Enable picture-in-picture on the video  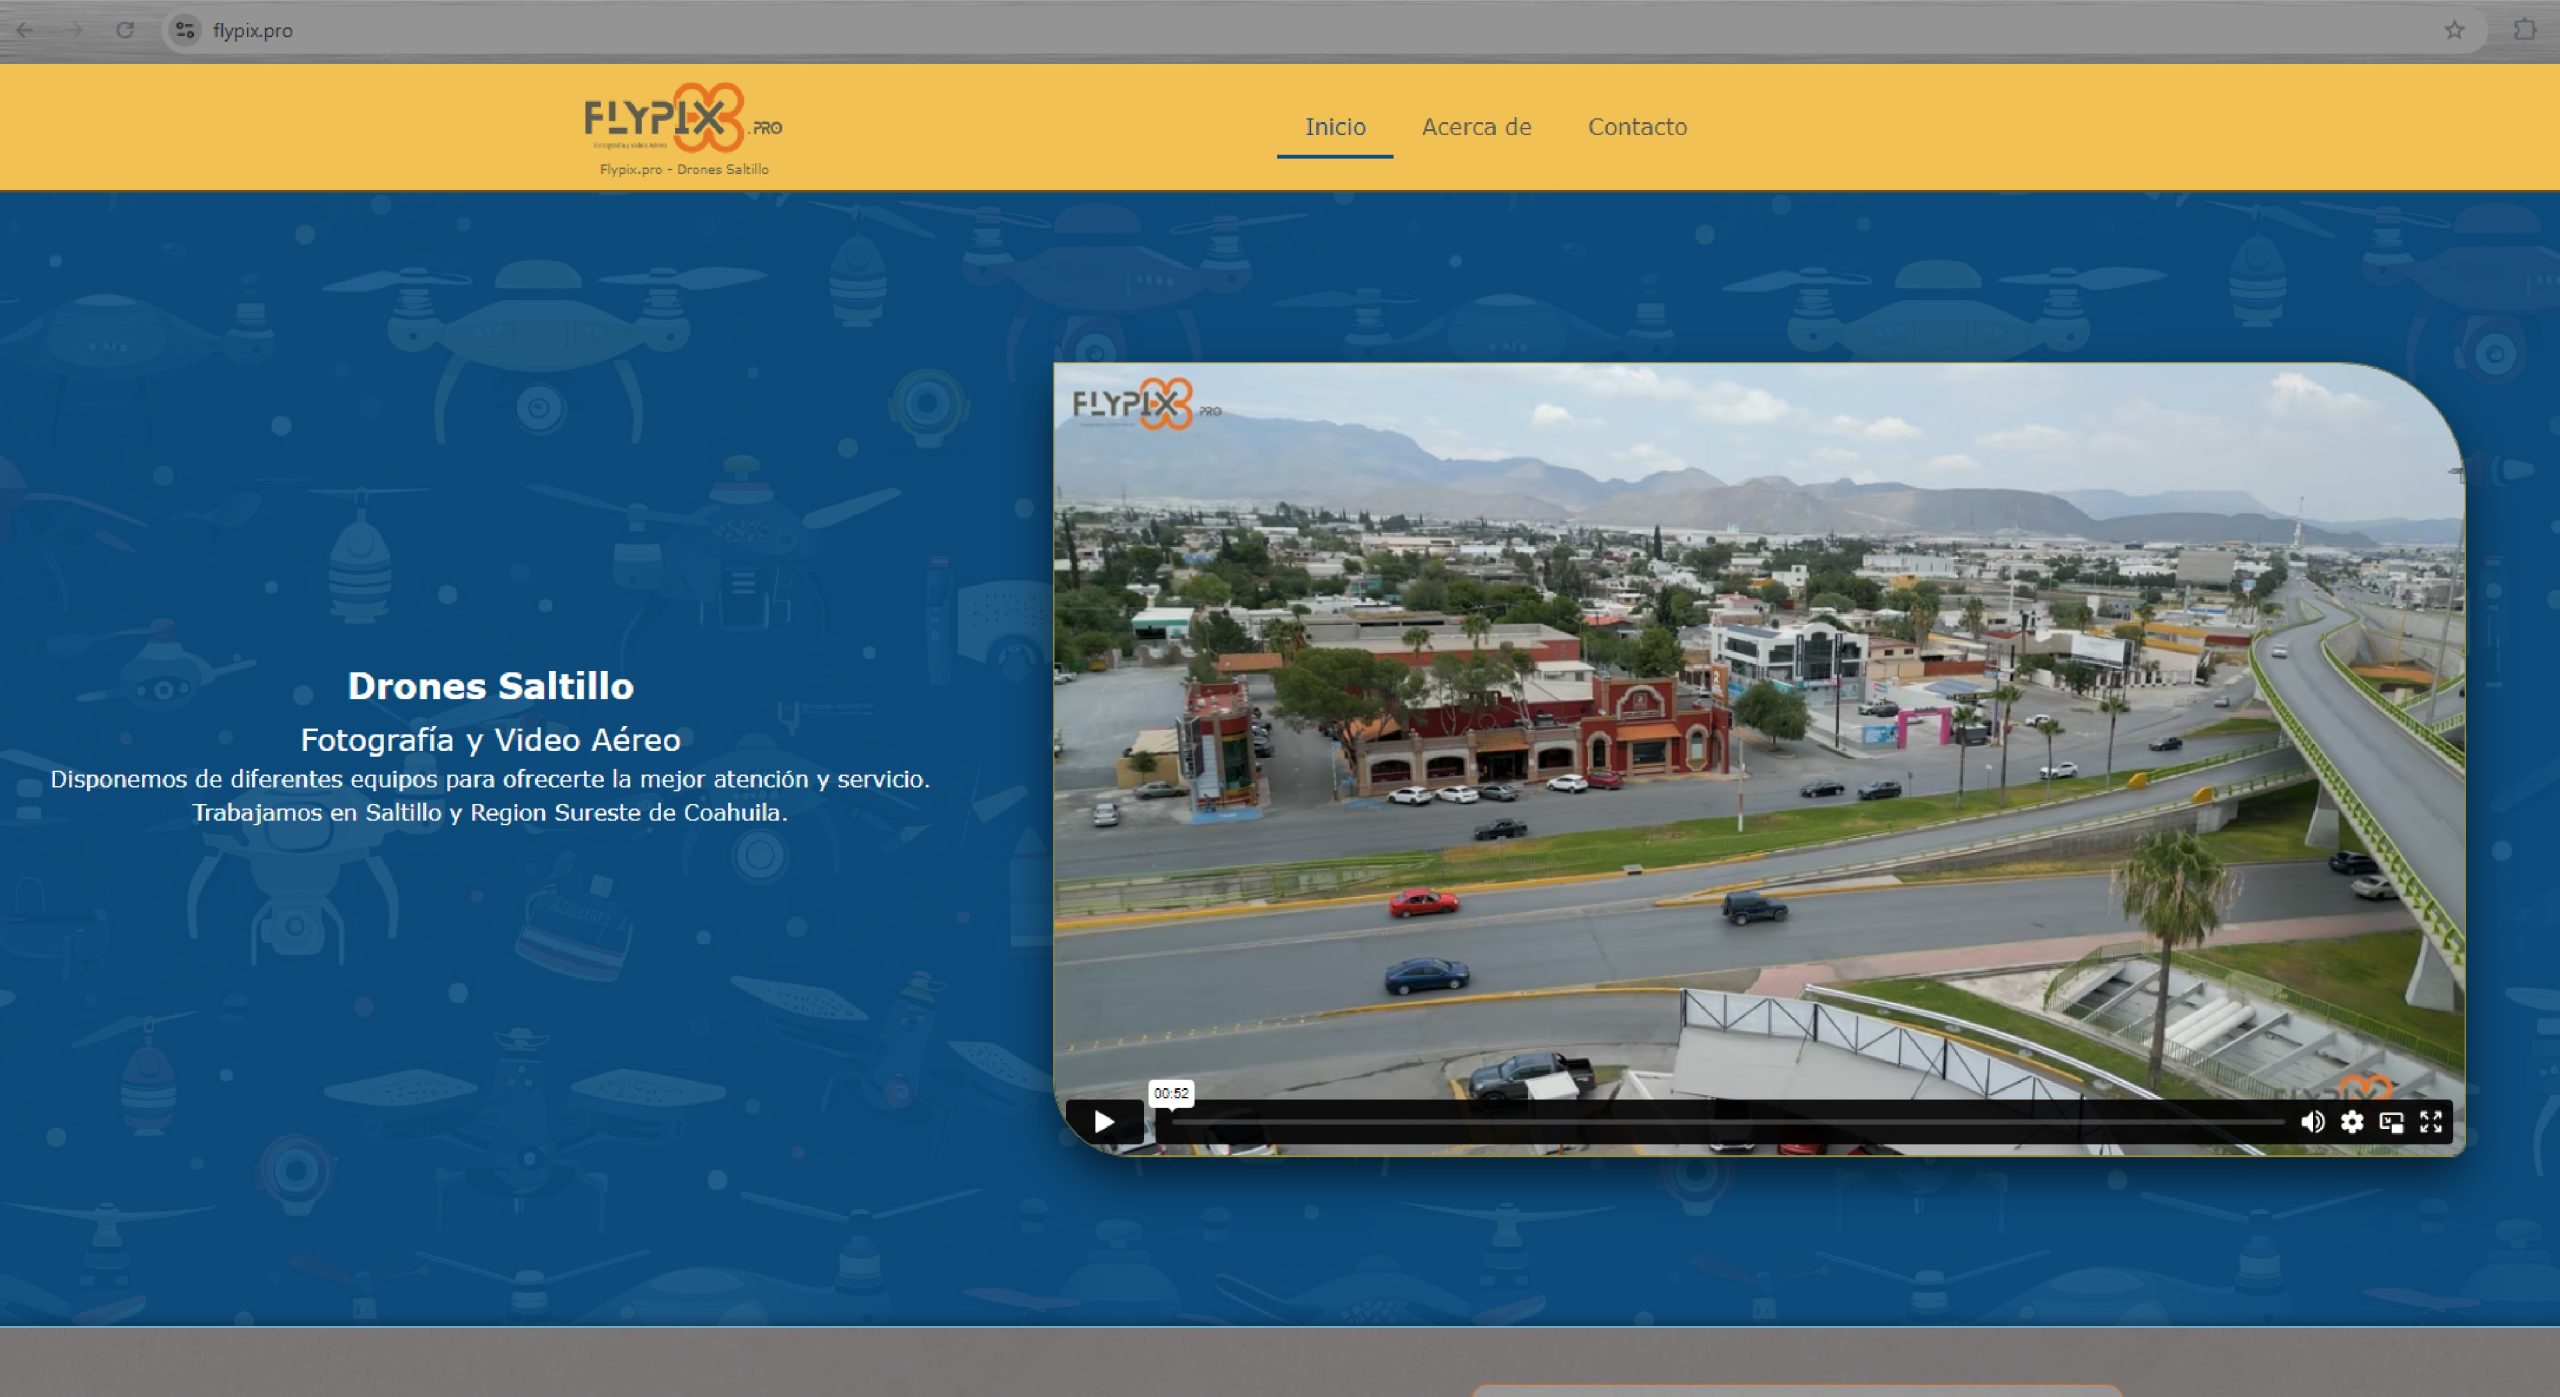2391,1121
